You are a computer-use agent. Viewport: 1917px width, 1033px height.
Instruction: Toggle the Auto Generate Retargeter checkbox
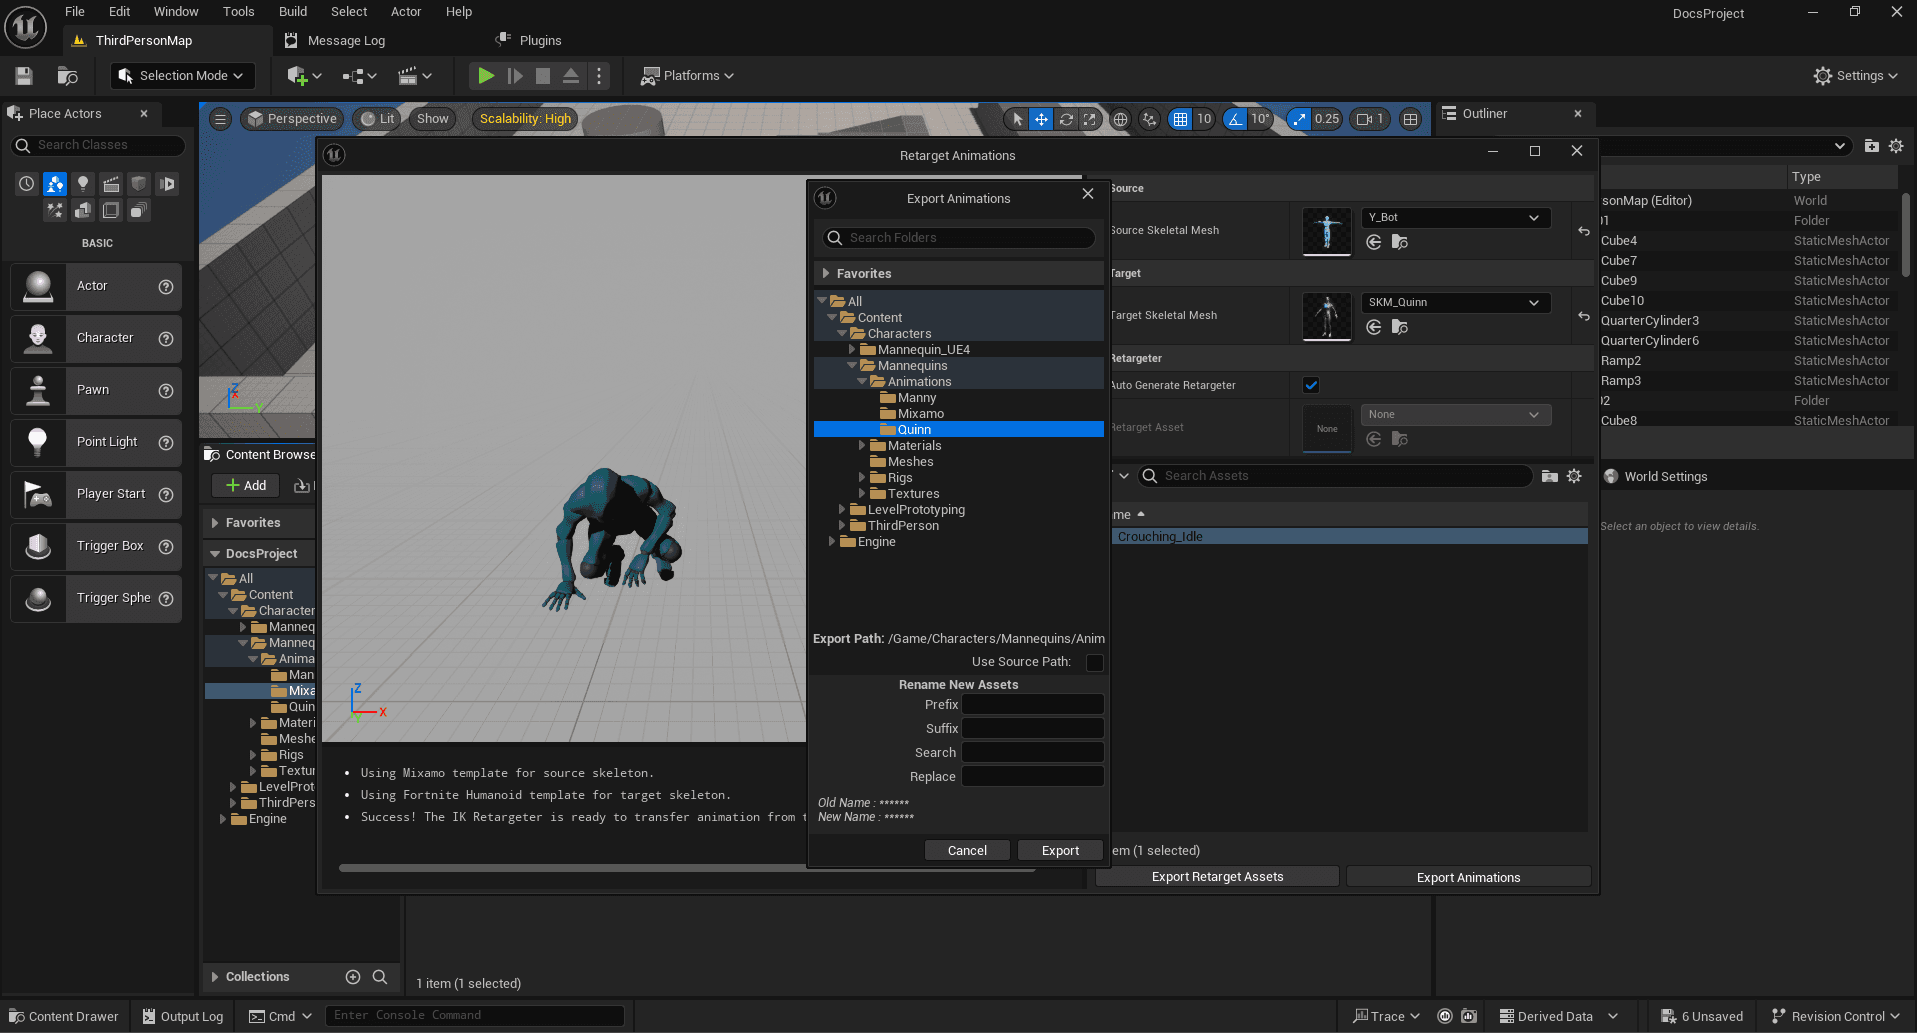pyautogui.click(x=1311, y=385)
